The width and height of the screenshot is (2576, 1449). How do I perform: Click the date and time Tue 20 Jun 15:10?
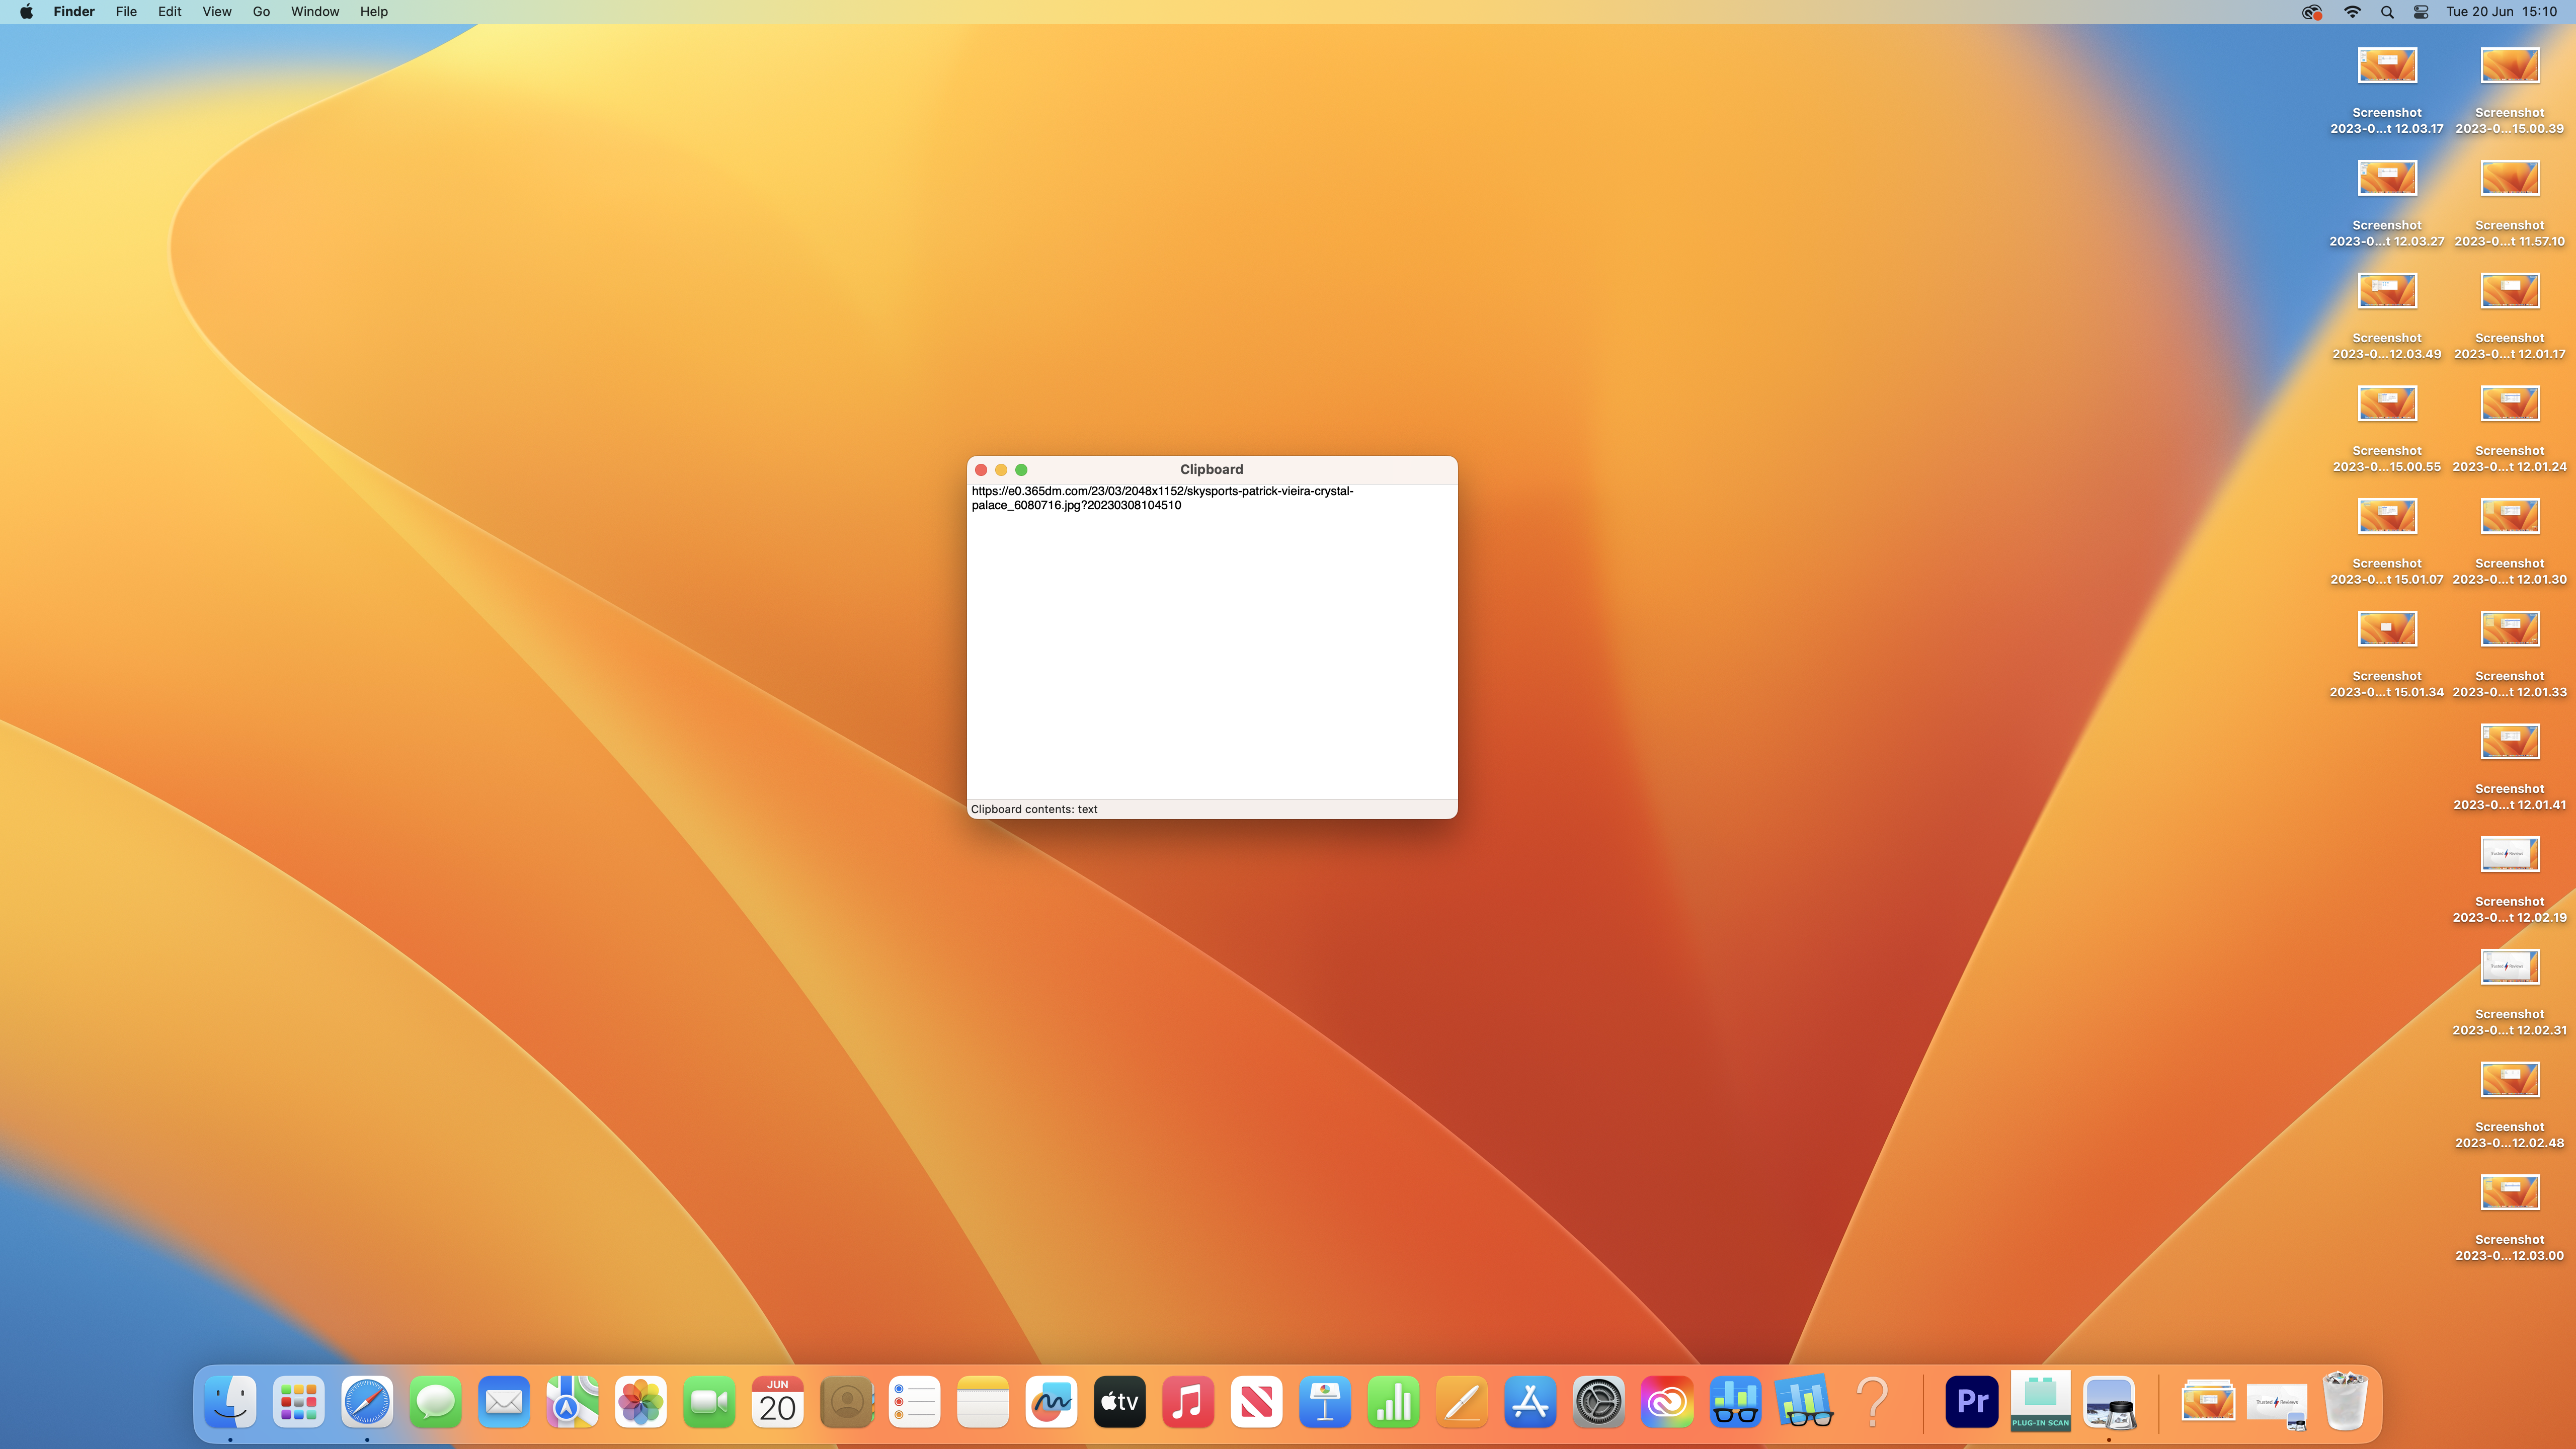click(x=2502, y=12)
